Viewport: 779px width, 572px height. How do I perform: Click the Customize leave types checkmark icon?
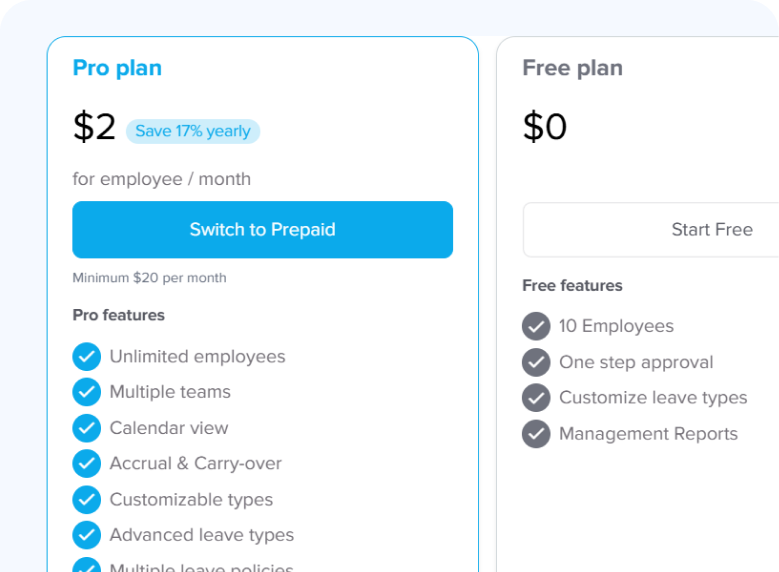536,398
